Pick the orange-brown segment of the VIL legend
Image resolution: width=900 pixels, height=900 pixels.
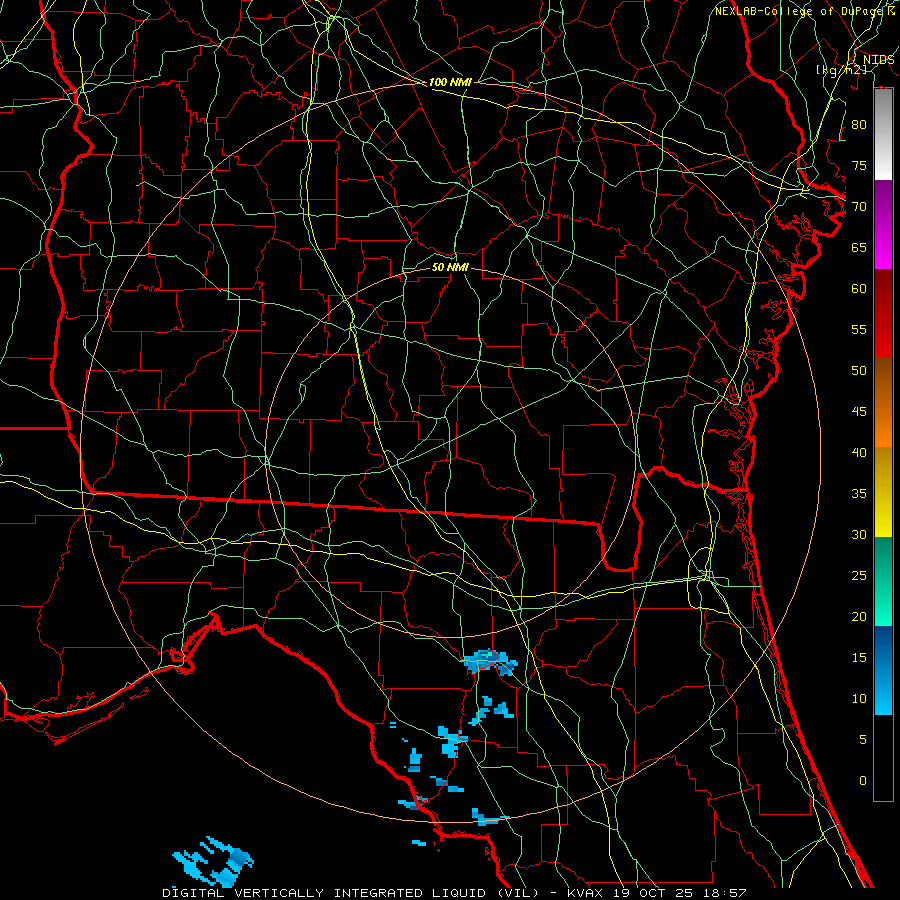coord(883,402)
